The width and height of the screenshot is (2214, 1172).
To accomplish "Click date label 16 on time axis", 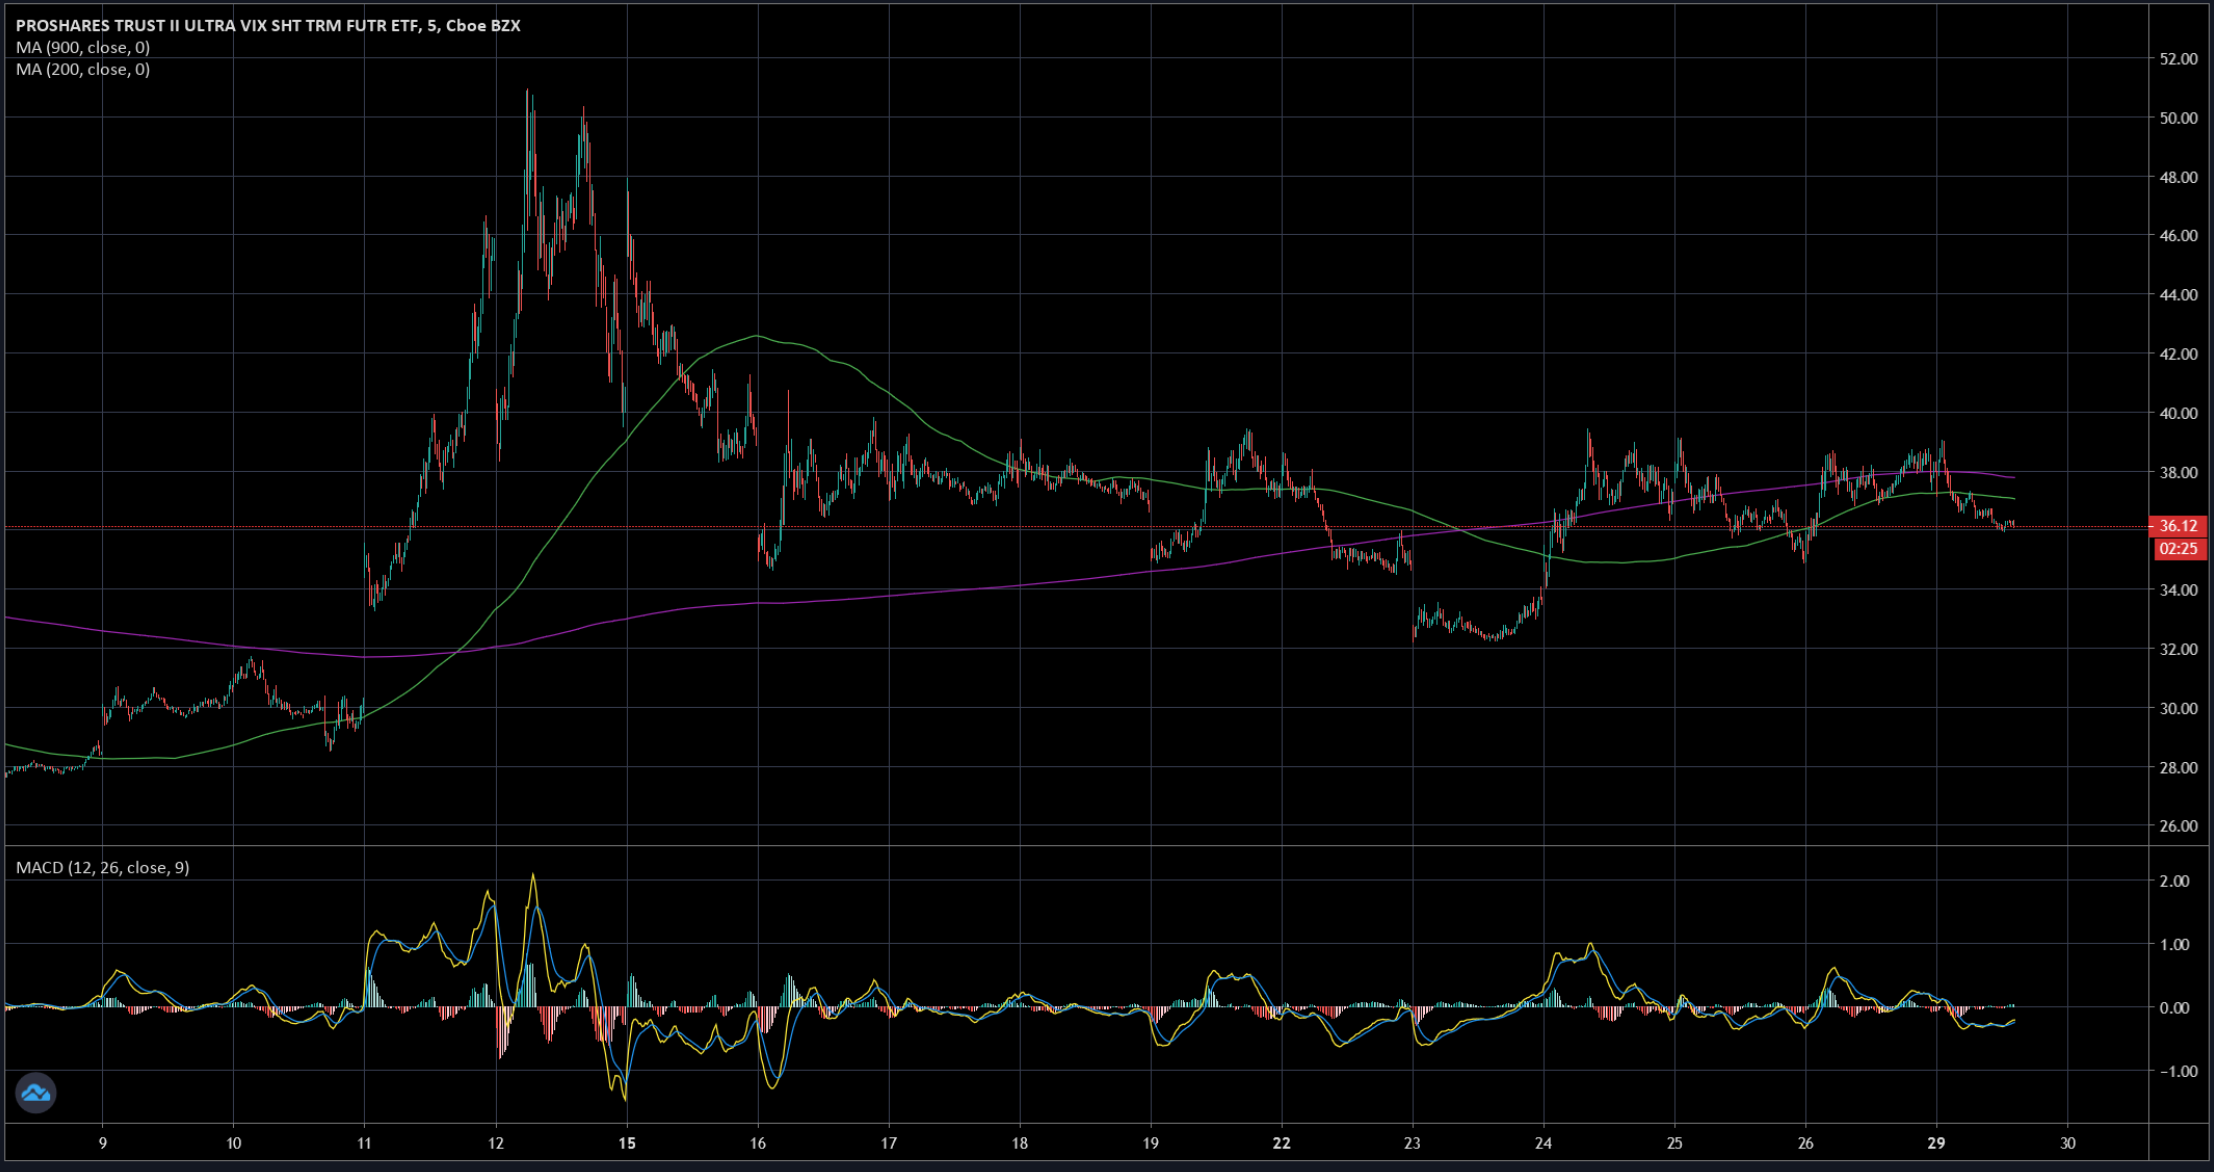I will point(758,1144).
